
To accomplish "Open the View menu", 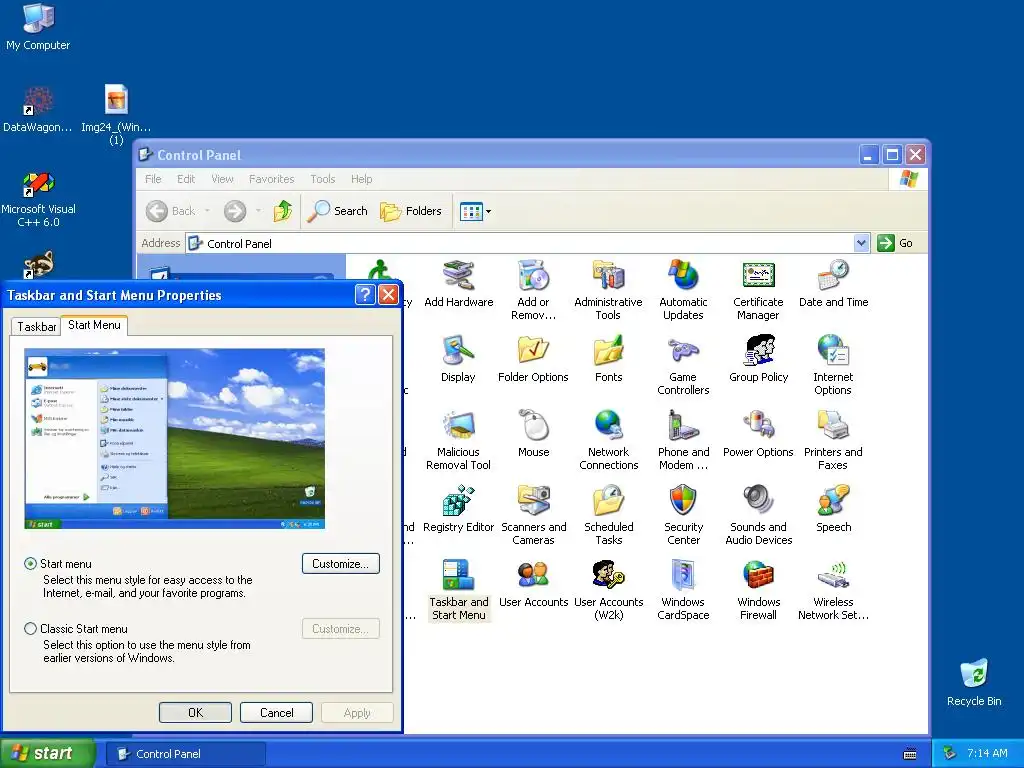I will tap(222, 179).
